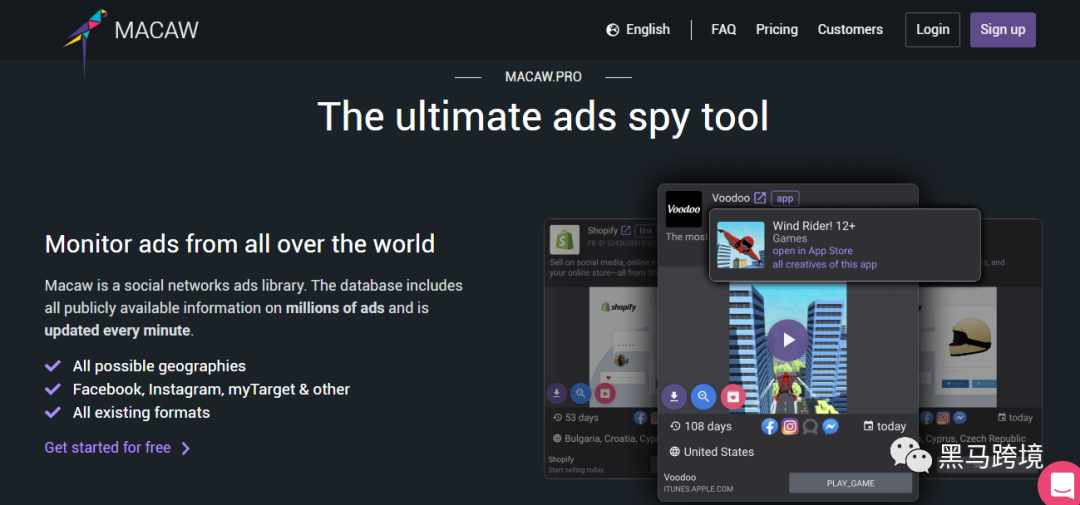The width and height of the screenshot is (1080, 505).
Task: Click download icon on Voodoo card
Action: coord(674,397)
